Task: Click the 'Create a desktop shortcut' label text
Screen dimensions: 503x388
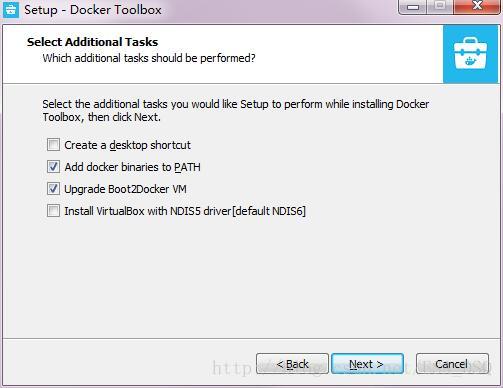Action: pyautogui.click(x=127, y=145)
